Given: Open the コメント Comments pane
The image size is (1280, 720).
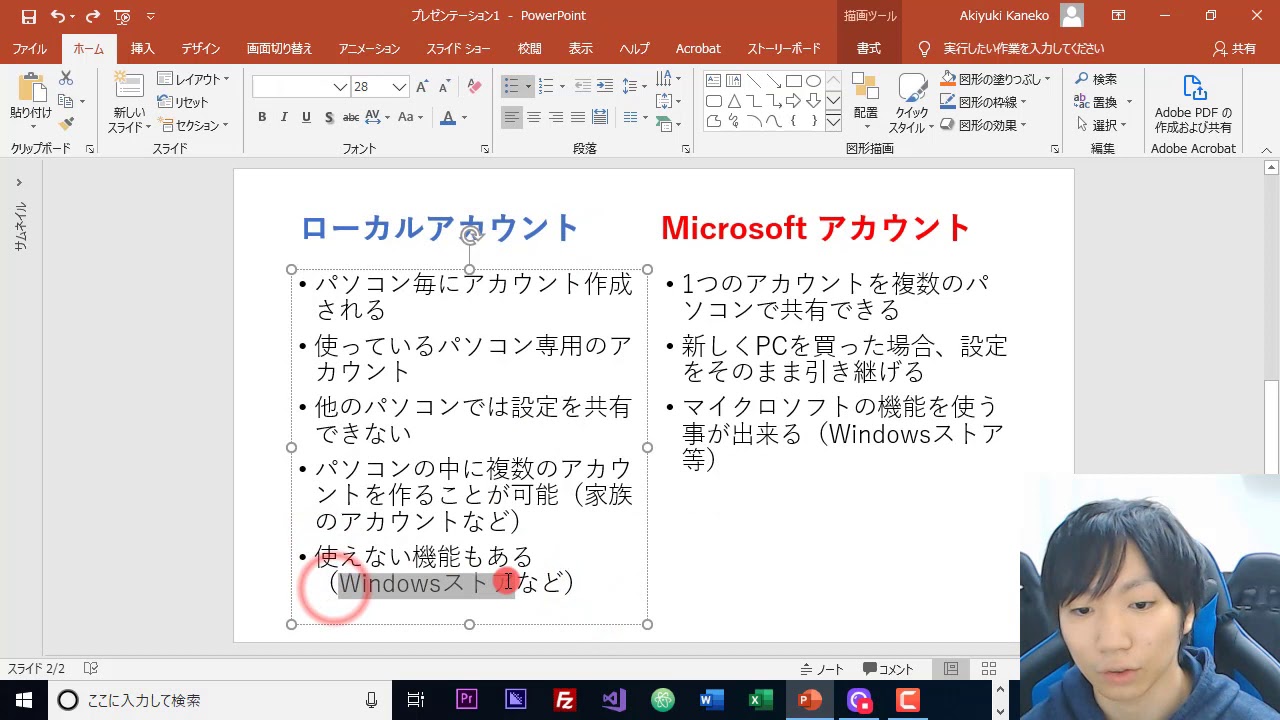Looking at the screenshot, I should coord(888,669).
